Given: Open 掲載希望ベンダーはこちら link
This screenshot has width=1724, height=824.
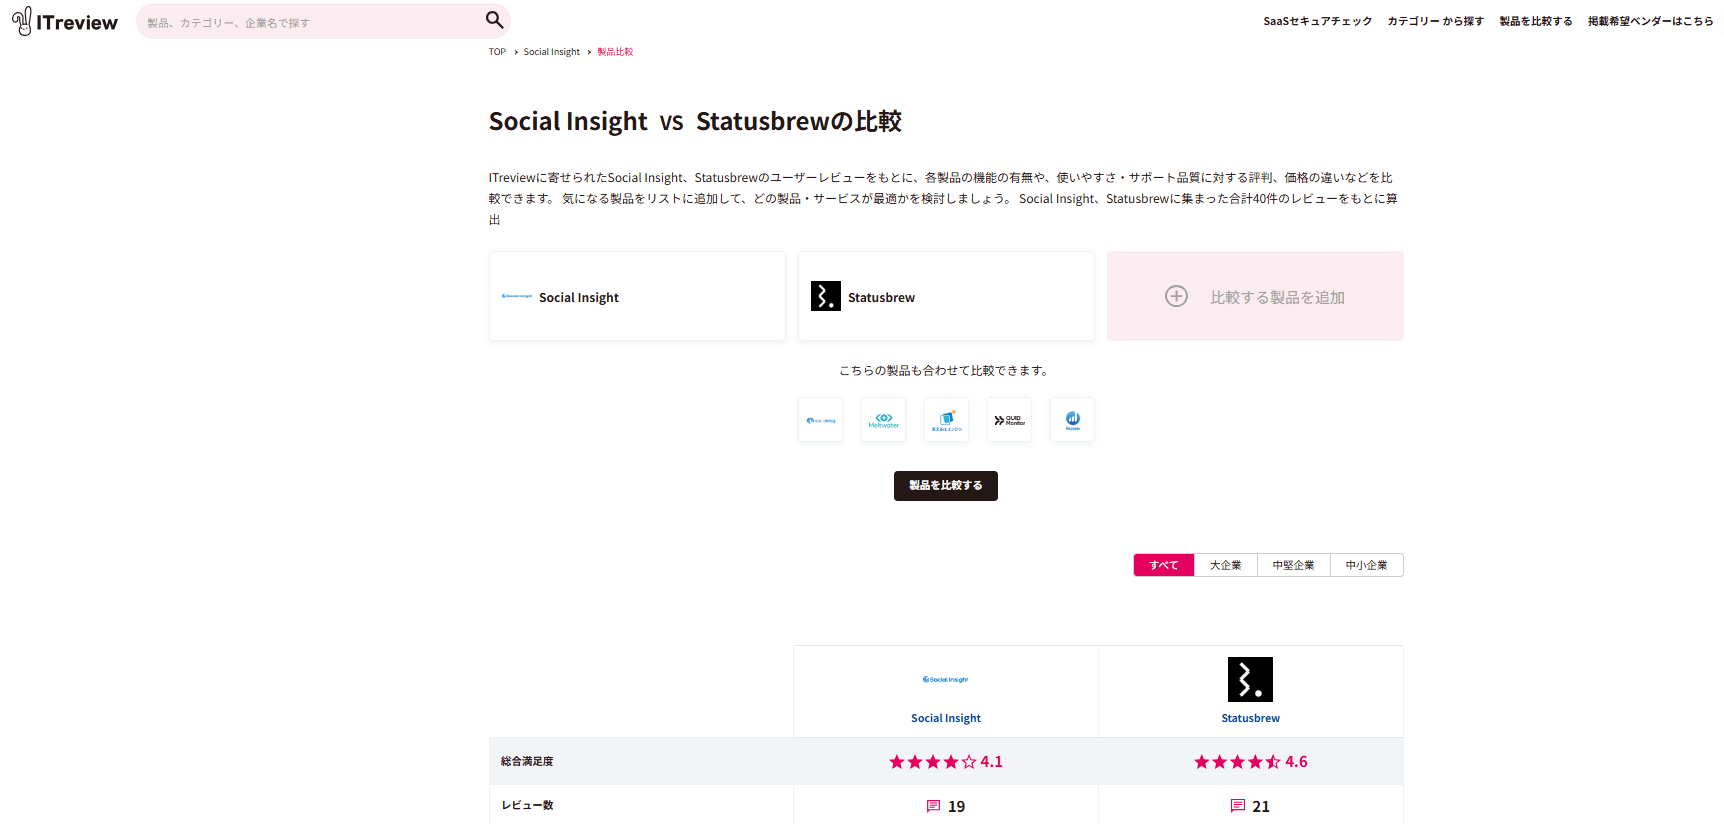Looking at the screenshot, I should click(x=1650, y=21).
